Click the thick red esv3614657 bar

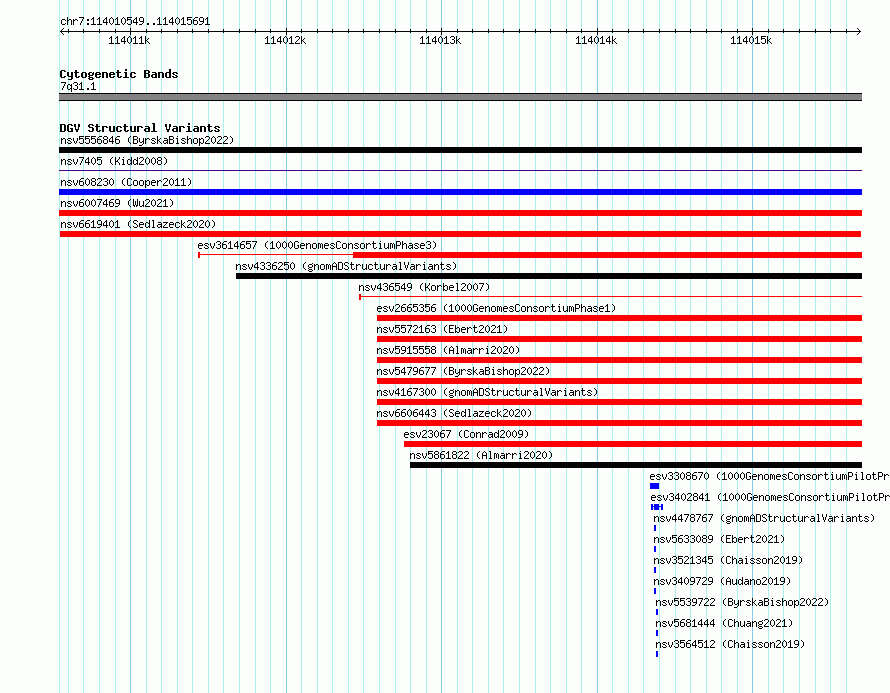(x=607, y=255)
